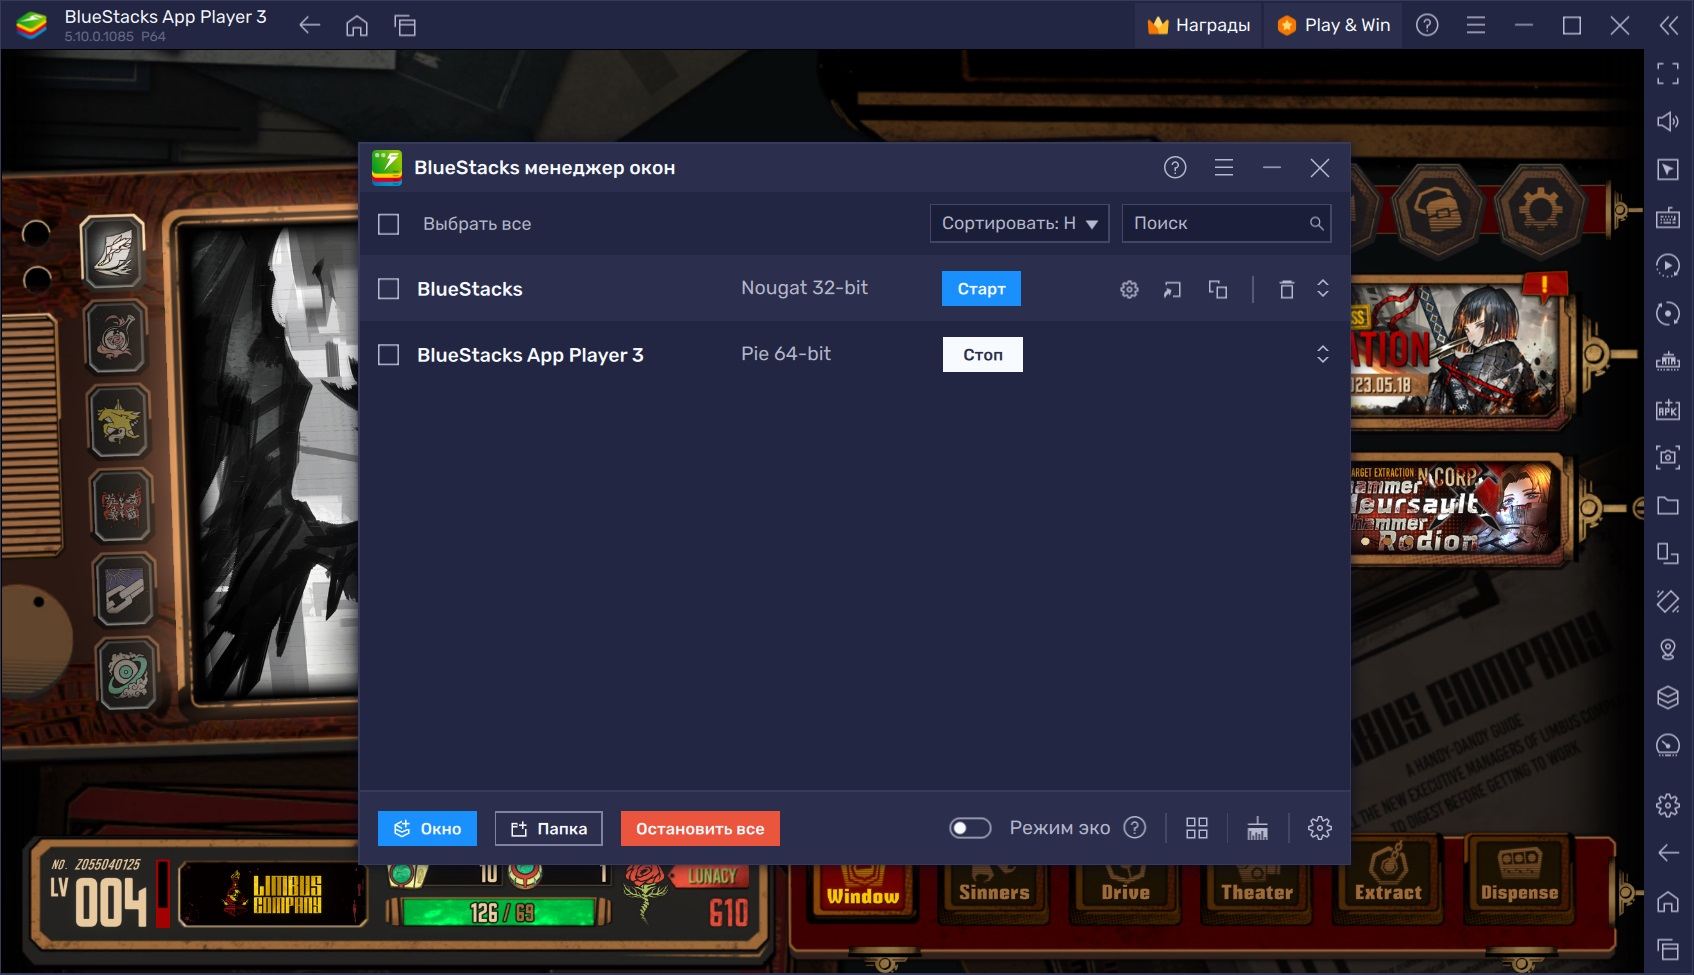Image resolution: width=1694 pixels, height=975 pixels.
Task: Open the BlueStacks main hamburger menu
Action: [1475, 25]
